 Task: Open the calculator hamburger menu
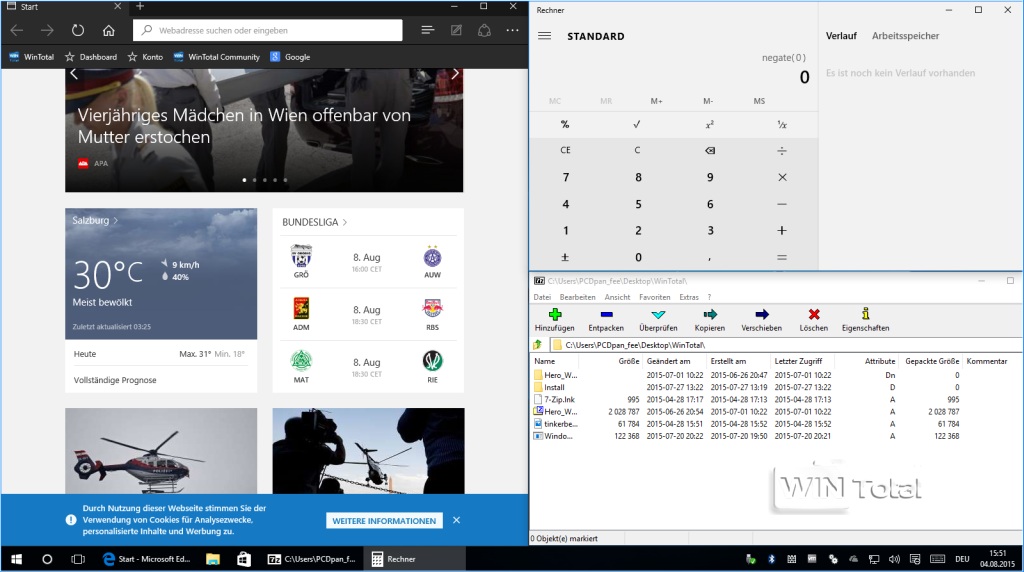point(545,36)
